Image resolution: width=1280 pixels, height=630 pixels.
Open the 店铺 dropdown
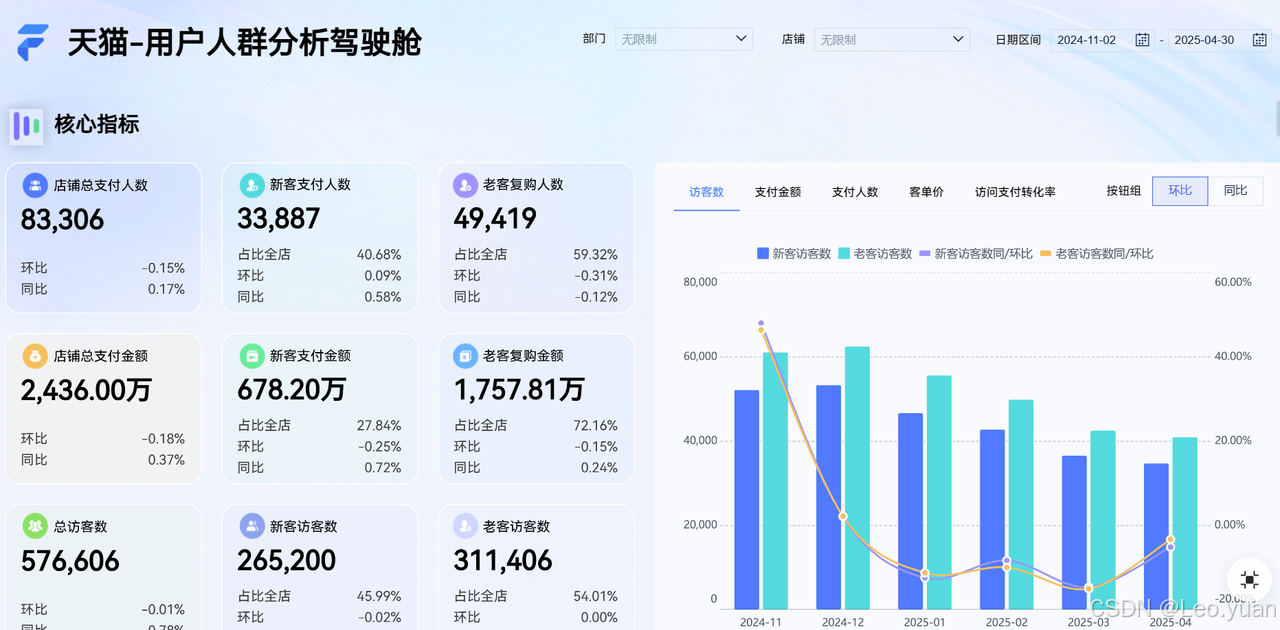point(892,39)
